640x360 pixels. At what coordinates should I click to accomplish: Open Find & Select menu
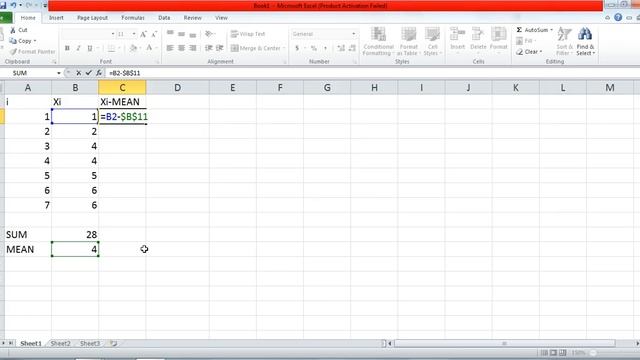(x=586, y=41)
